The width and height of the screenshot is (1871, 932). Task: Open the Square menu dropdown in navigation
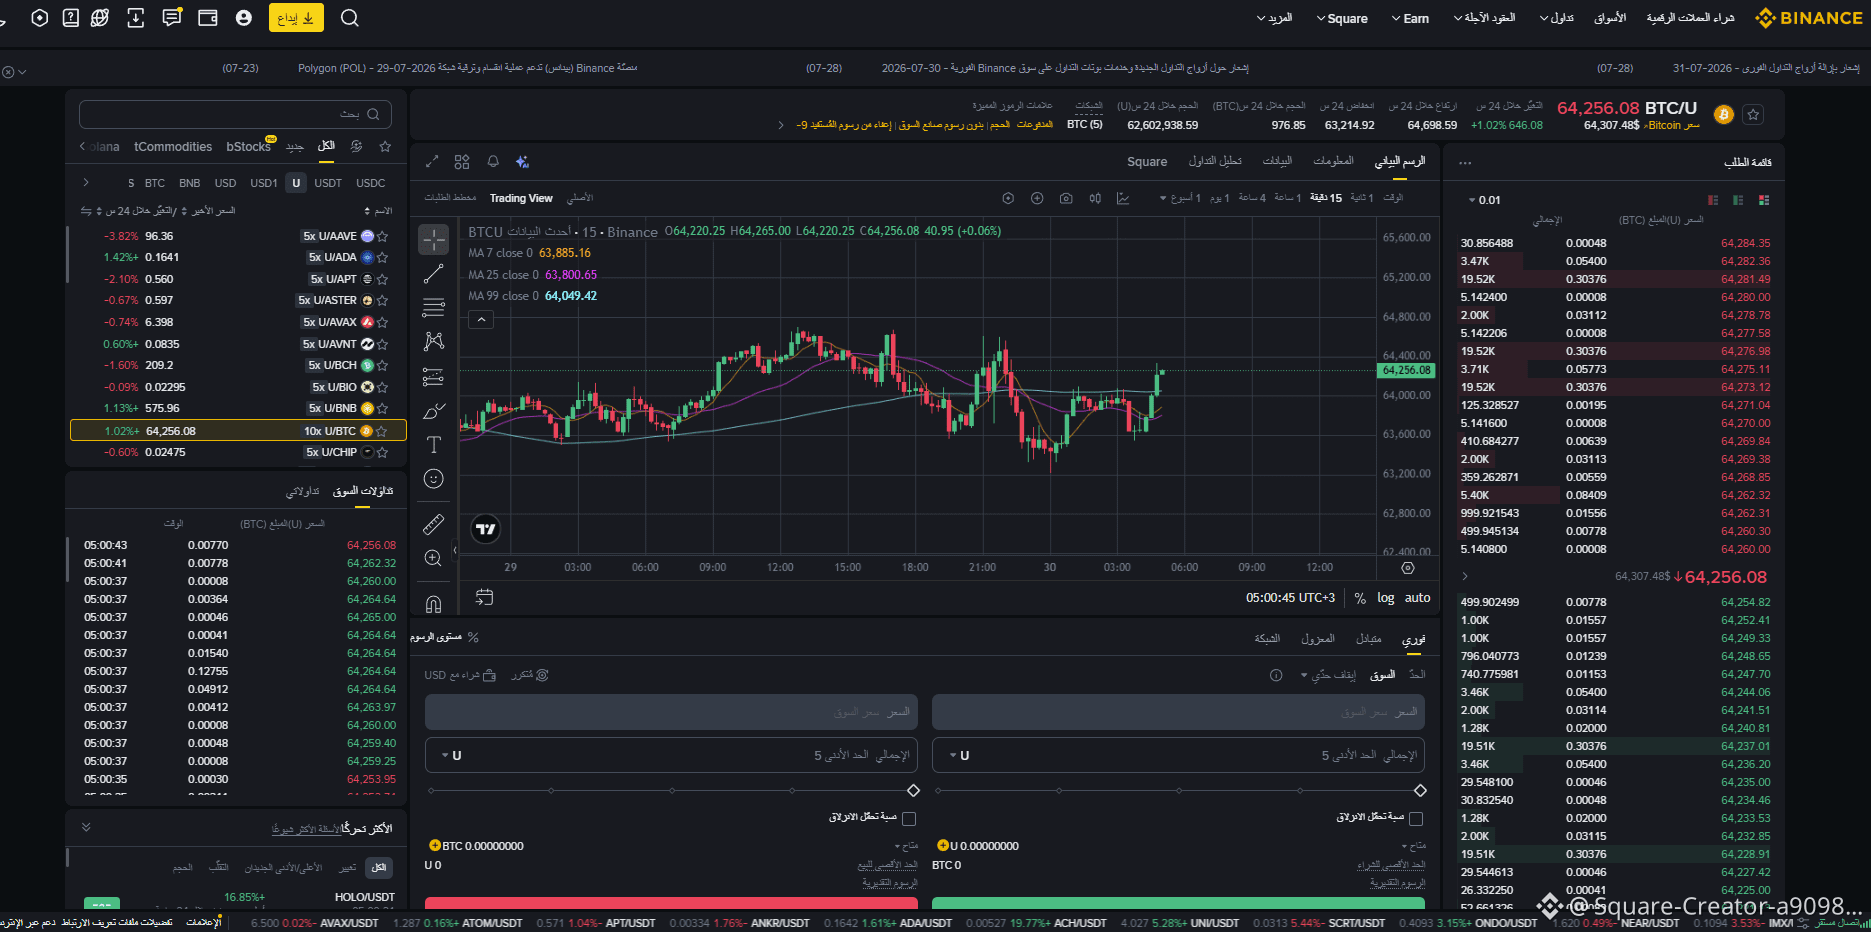(1342, 18)
